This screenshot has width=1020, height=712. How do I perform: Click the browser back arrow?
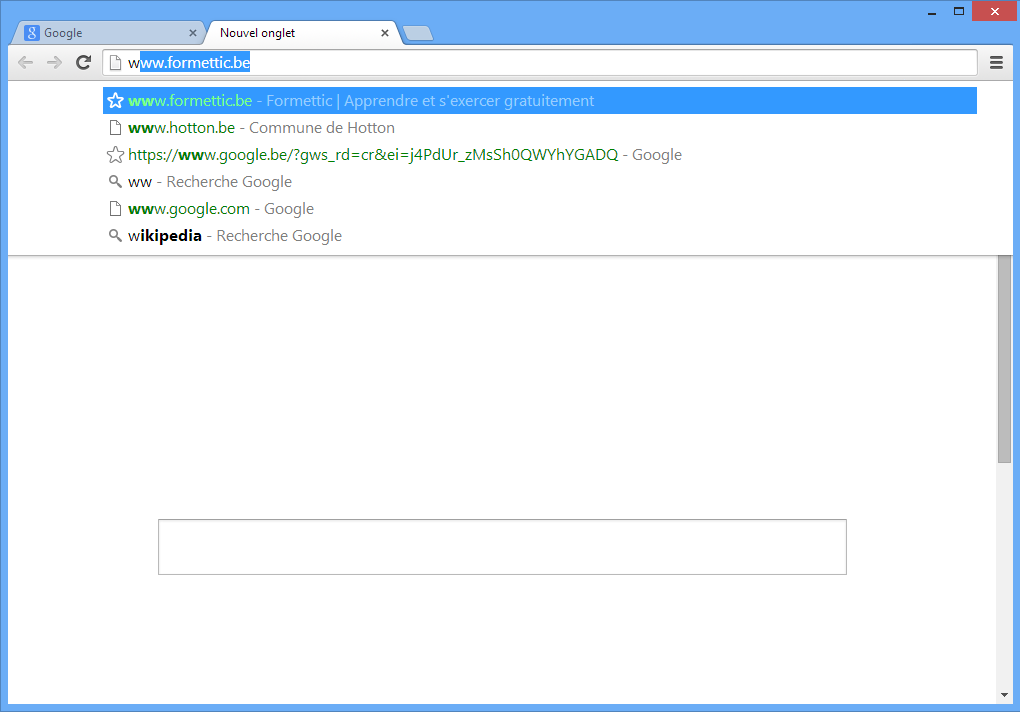pos(25,62)
